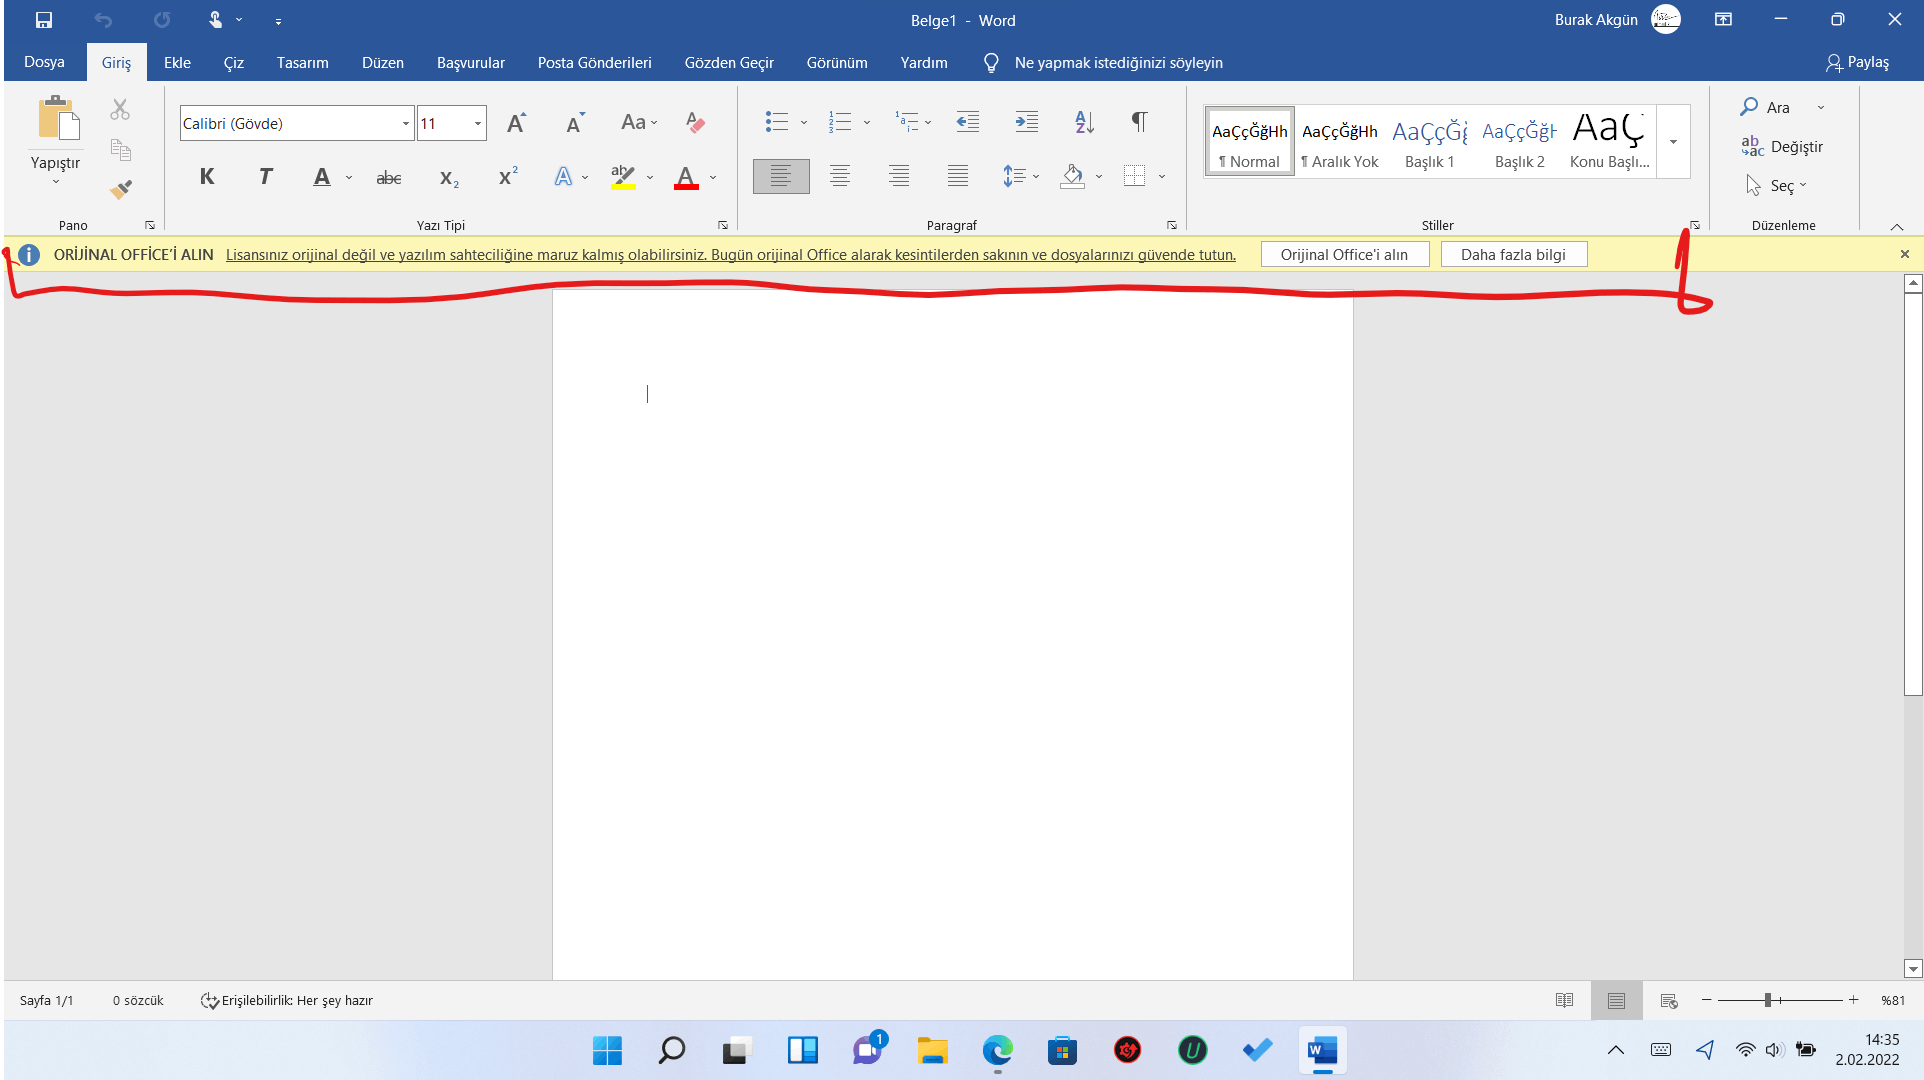Click the Decrease Indent icon
The height and width of the screenshot is (1080, 1924).
[967, 123]
